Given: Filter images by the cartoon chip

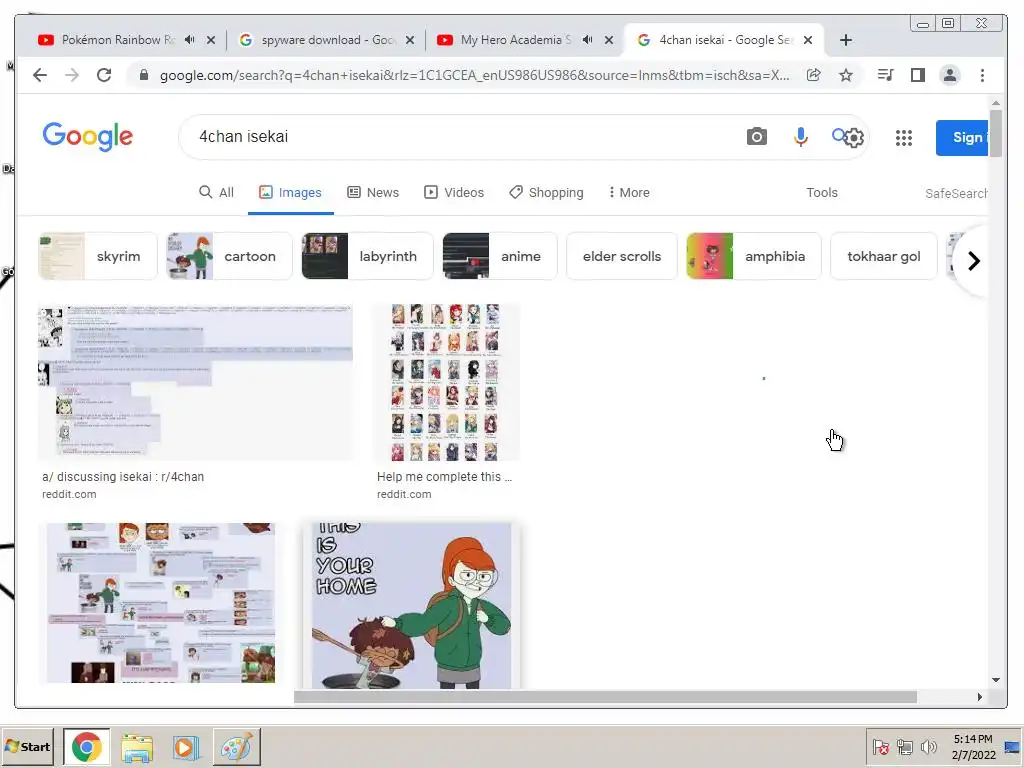Looking at the screenshot, I should point(229,256).
